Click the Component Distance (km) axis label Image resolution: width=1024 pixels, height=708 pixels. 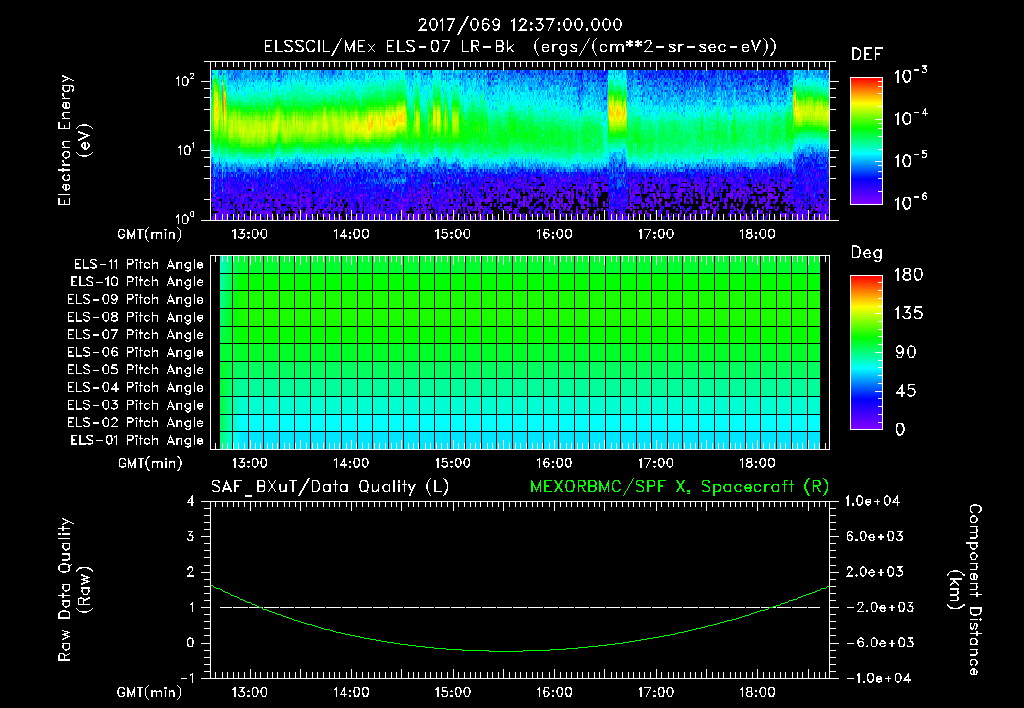(965, 590)
